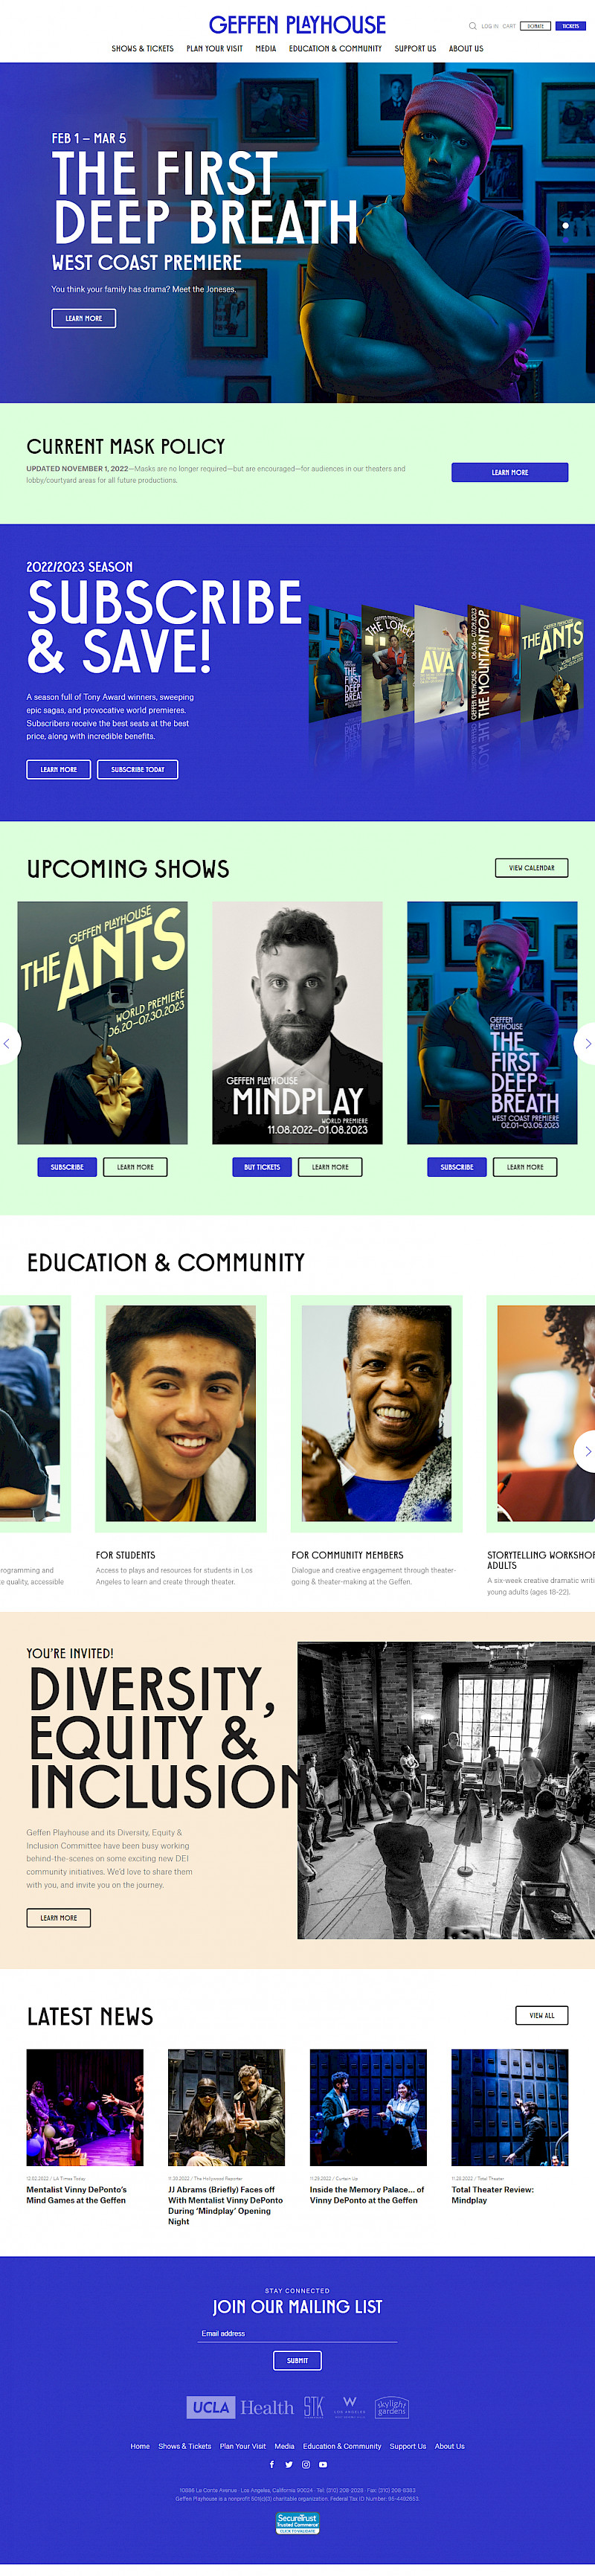Click Buy Tickets under Mindplay
Image resolution: width=595 pixels, height=2576 pixels.
pos(262,1167)
